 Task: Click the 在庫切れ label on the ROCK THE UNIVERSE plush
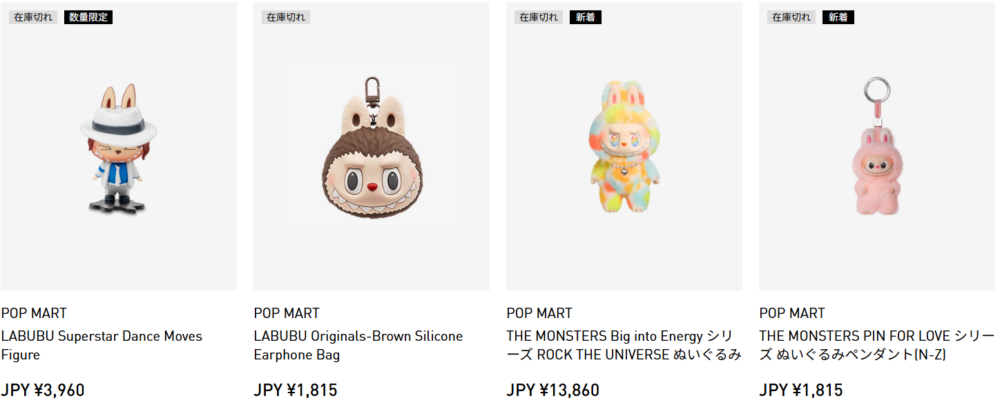(x=539, y=17)
